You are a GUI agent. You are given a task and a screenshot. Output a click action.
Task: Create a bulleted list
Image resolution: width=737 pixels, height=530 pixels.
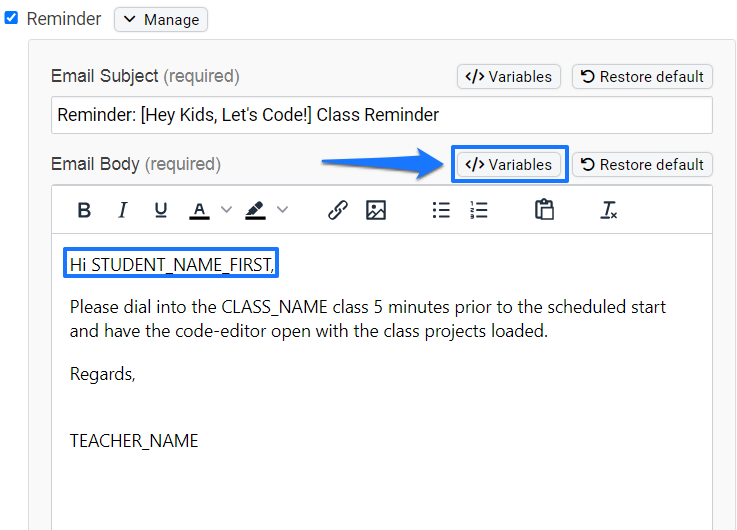(x=441, y=210)
